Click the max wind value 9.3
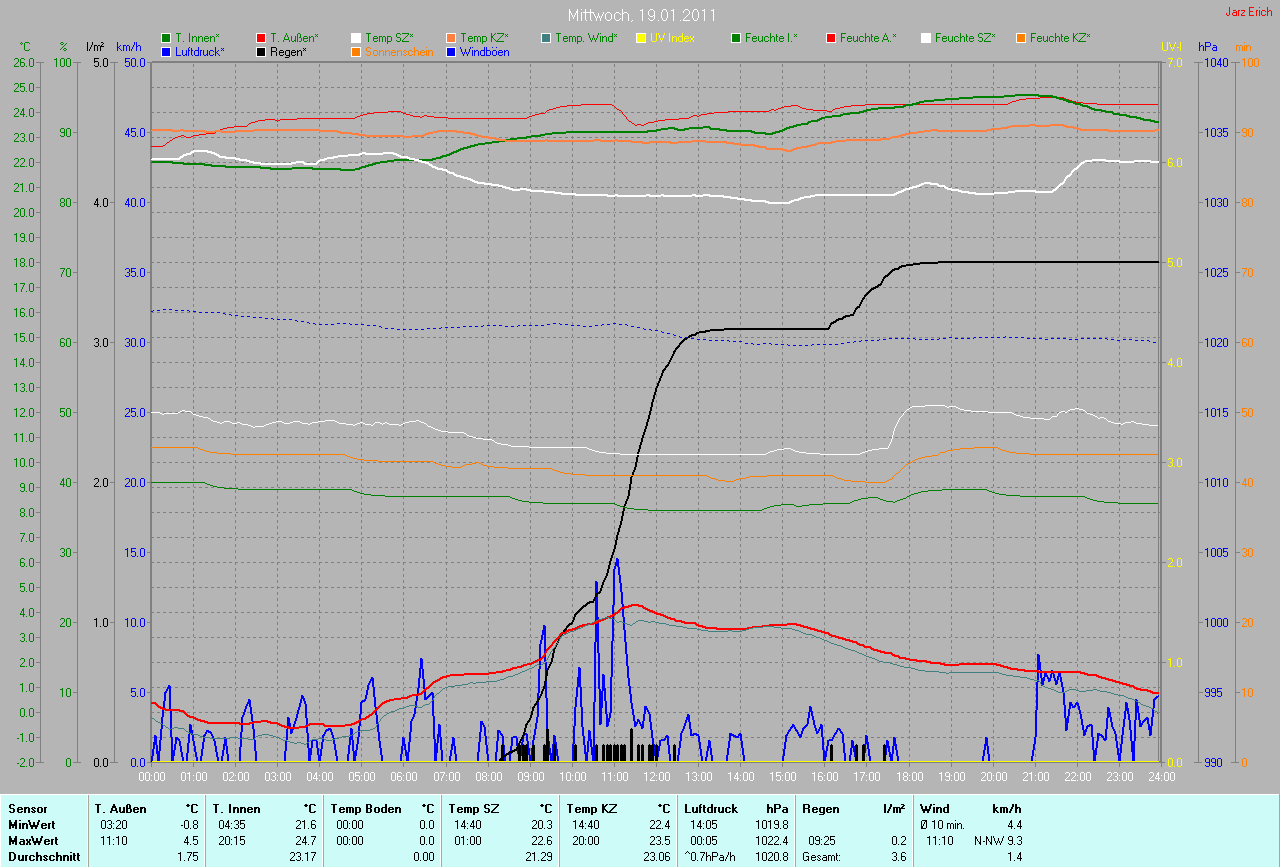 click(1014, 841)
